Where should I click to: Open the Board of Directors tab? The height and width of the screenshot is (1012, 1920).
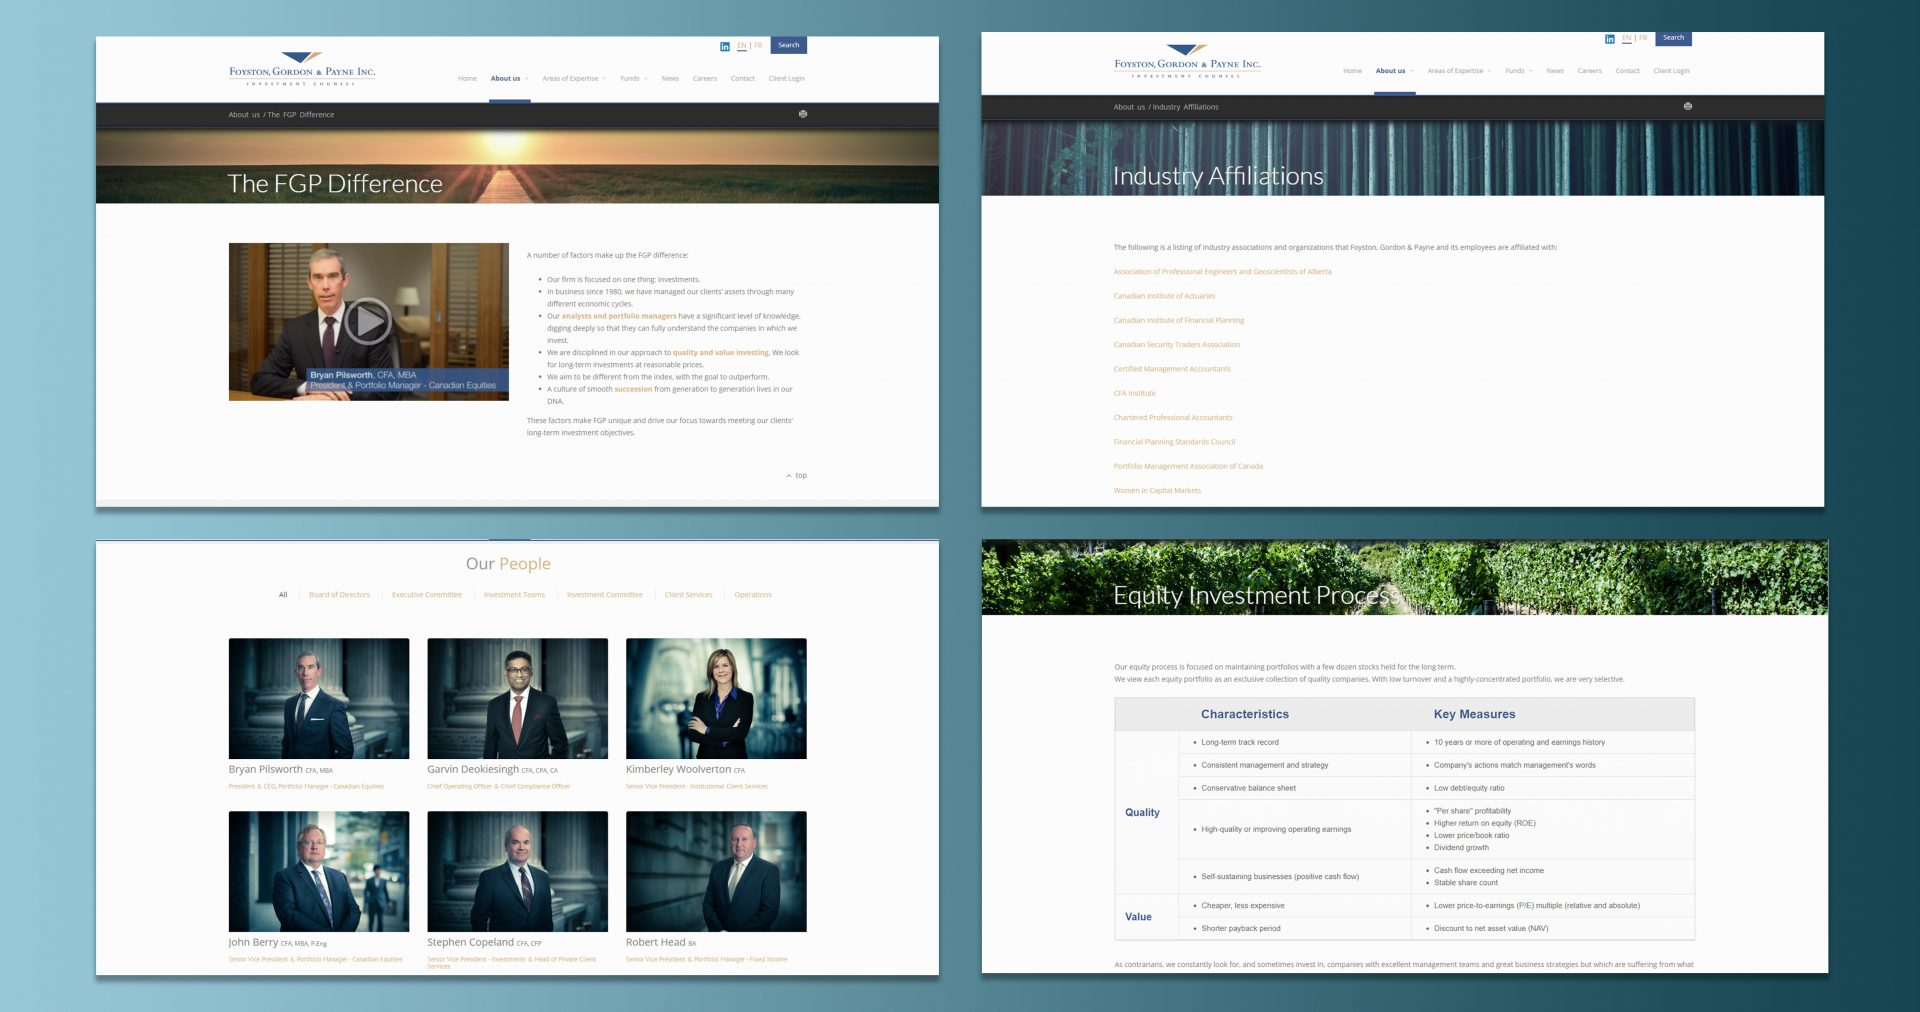pos(339,595)
